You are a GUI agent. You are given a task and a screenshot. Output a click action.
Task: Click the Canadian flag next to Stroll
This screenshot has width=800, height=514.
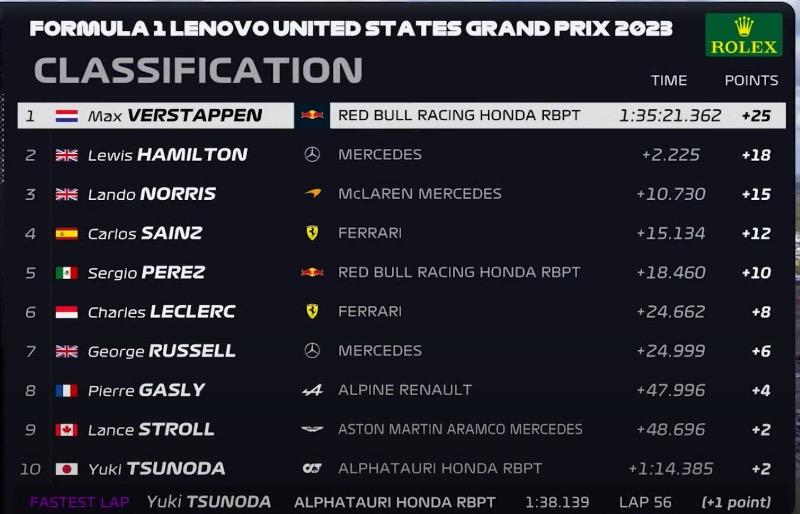pyautogui.click(x=67, y=430)
